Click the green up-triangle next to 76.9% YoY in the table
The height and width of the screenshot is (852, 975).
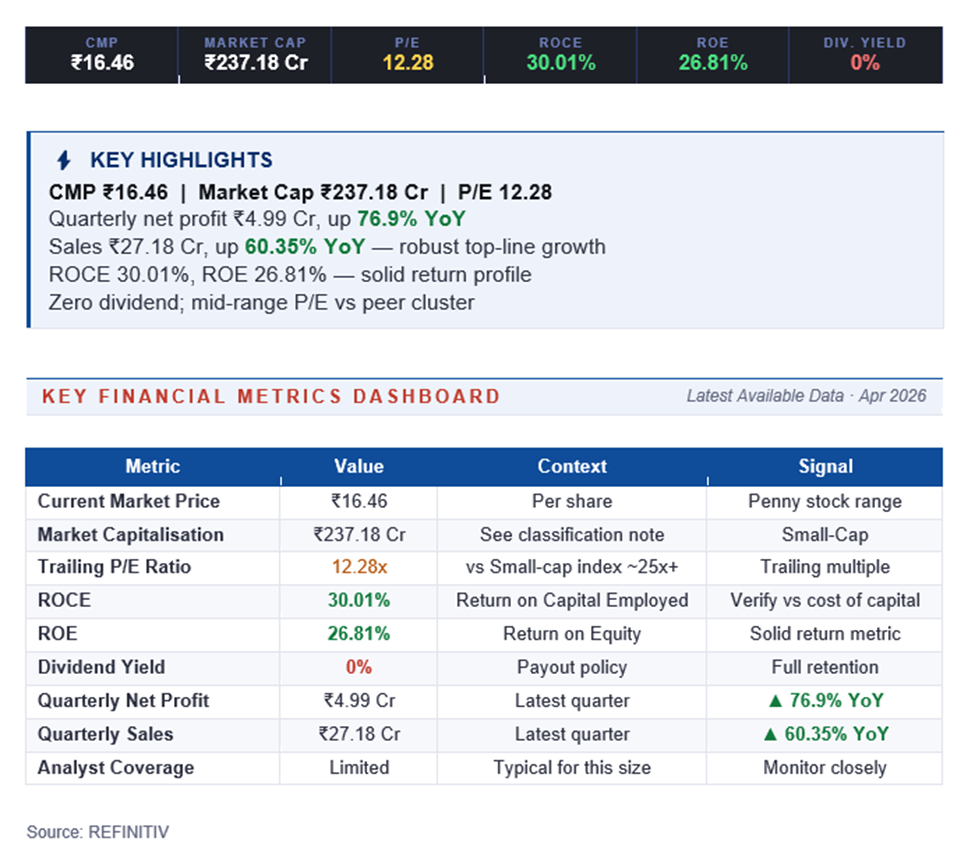click(769, 701)
